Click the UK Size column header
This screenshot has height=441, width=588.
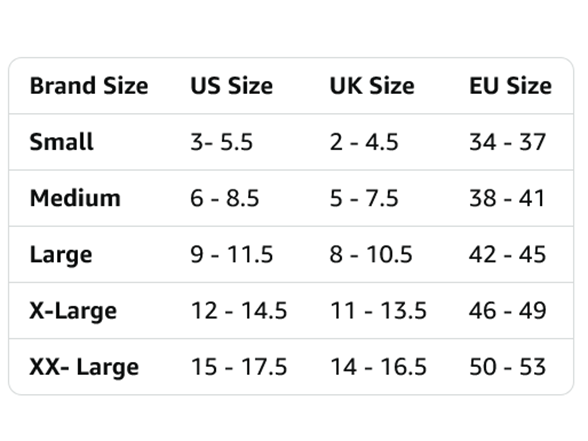point(372,86)
